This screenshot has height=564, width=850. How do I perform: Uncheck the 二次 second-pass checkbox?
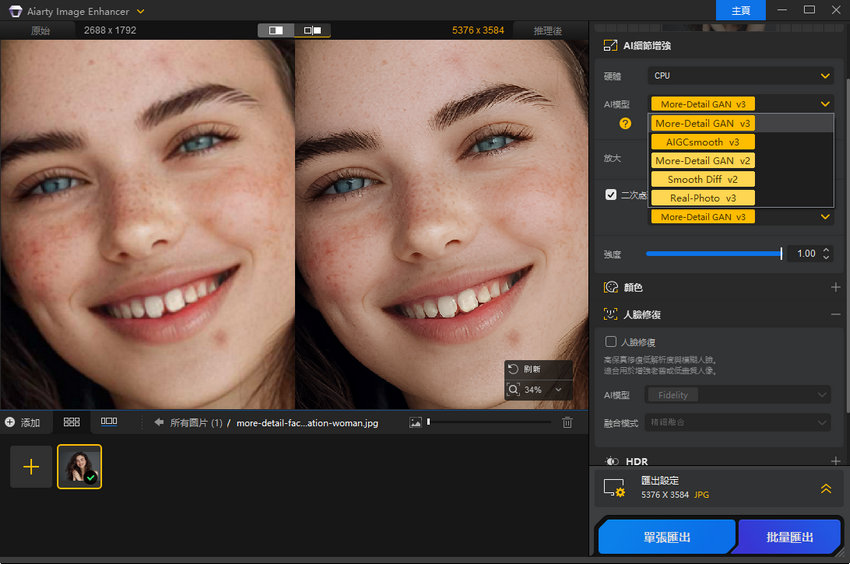click(x=611, y=194)
